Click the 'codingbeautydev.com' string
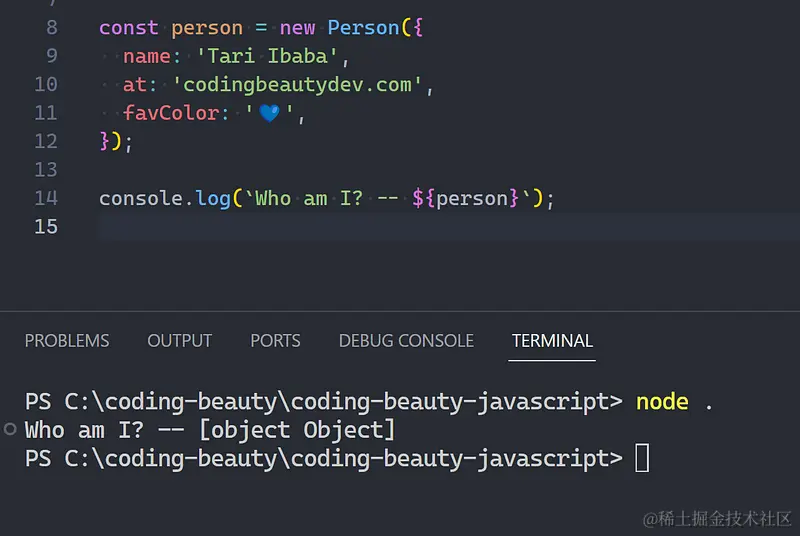This screenshot has height=536, width=800. coord(297,85)
